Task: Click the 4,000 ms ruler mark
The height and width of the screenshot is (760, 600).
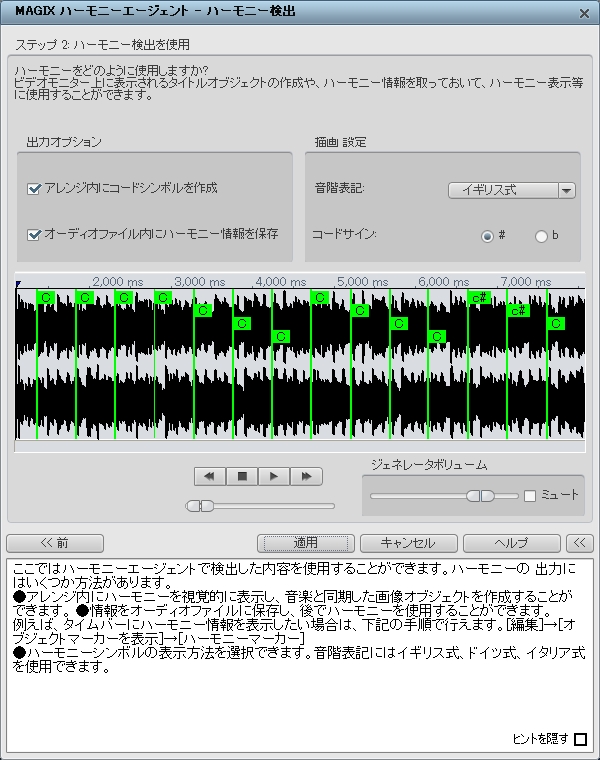Action: click(x=281, y=282)
